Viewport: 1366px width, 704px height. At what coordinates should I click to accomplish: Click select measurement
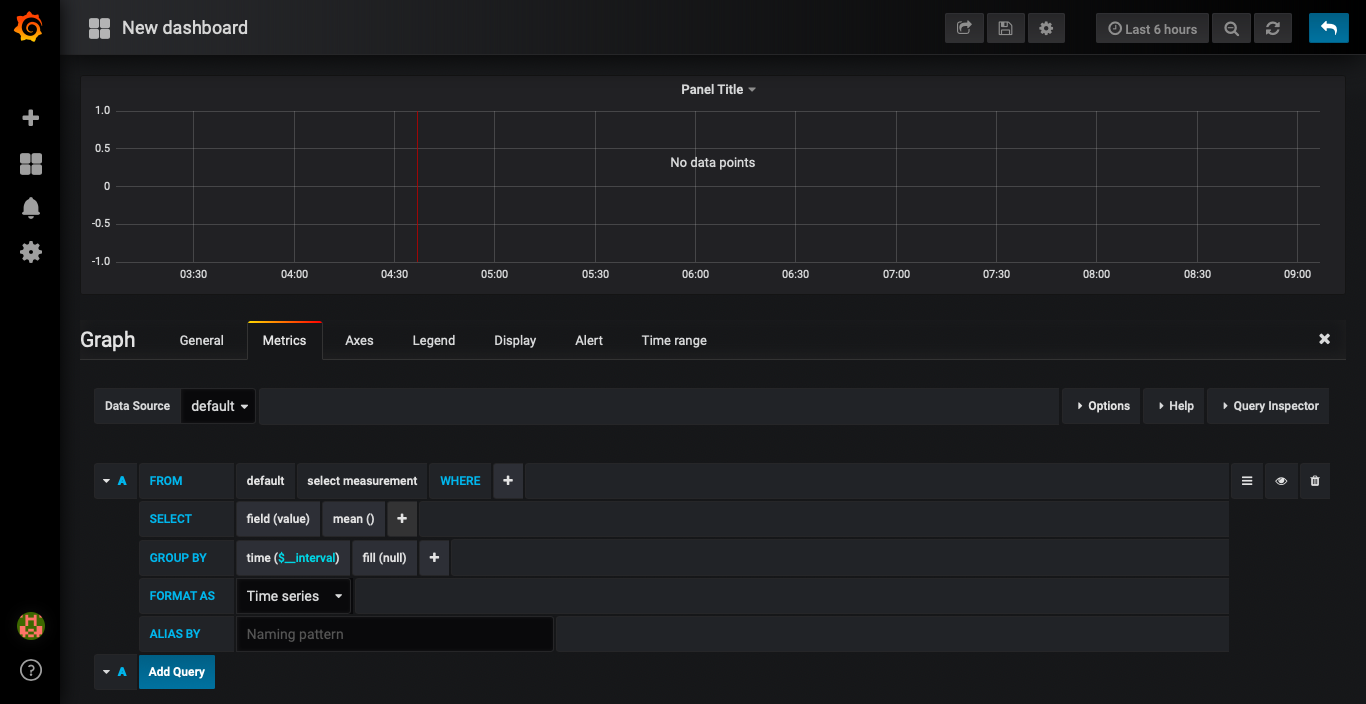pos(362,481)
